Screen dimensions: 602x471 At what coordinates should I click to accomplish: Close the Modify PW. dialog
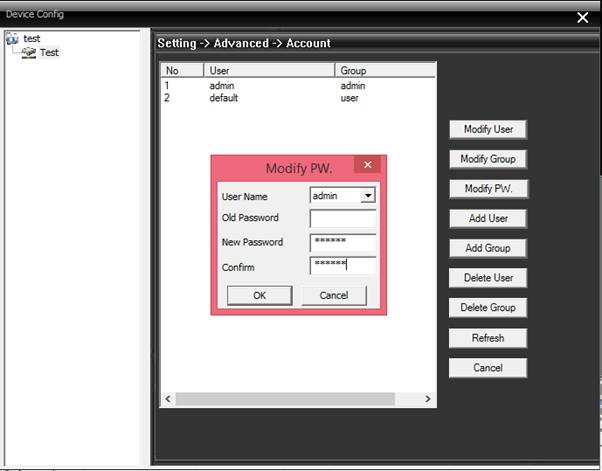coord(367,166)
